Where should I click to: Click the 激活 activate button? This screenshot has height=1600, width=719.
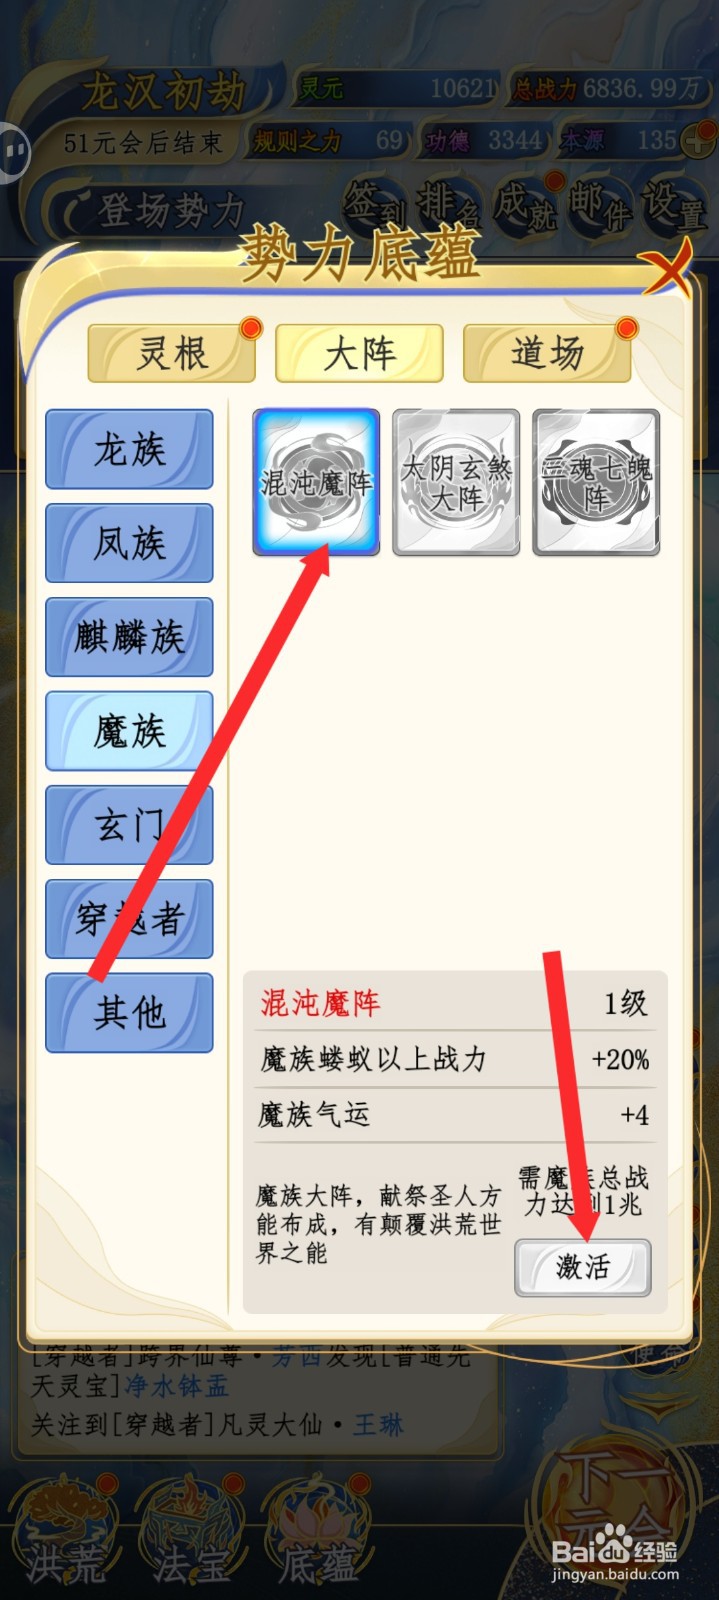point(583,1268)
